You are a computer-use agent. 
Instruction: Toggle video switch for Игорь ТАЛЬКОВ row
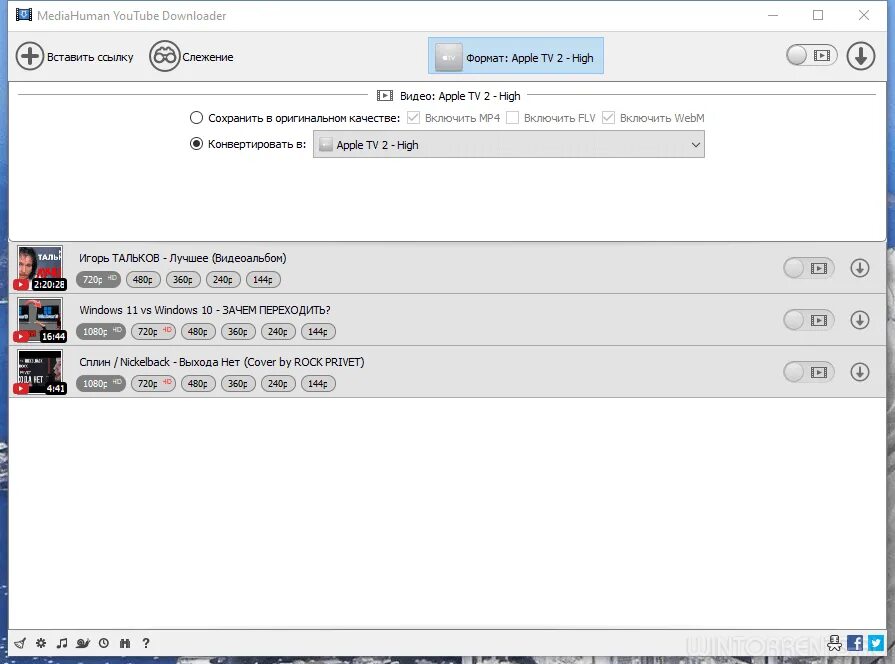pyautogui.click(x=809, y=268)
